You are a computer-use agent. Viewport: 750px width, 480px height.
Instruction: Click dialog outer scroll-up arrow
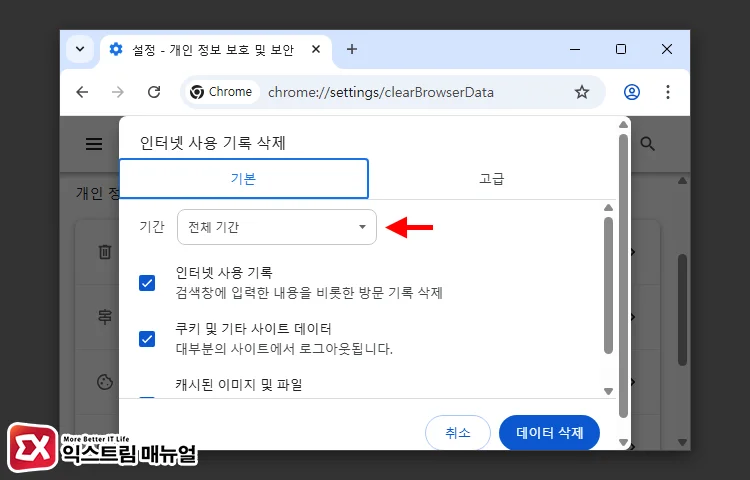point(623,124)
